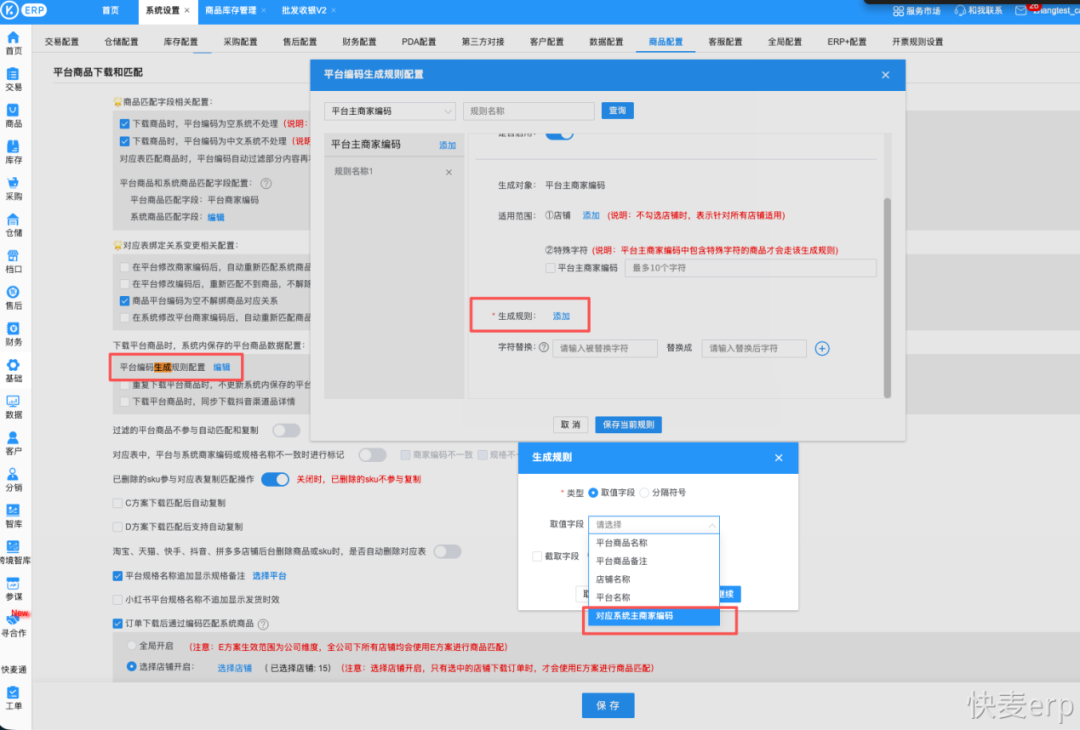Select the 分隔符号 radio option

pyautogui.click(x=645, y=493)
